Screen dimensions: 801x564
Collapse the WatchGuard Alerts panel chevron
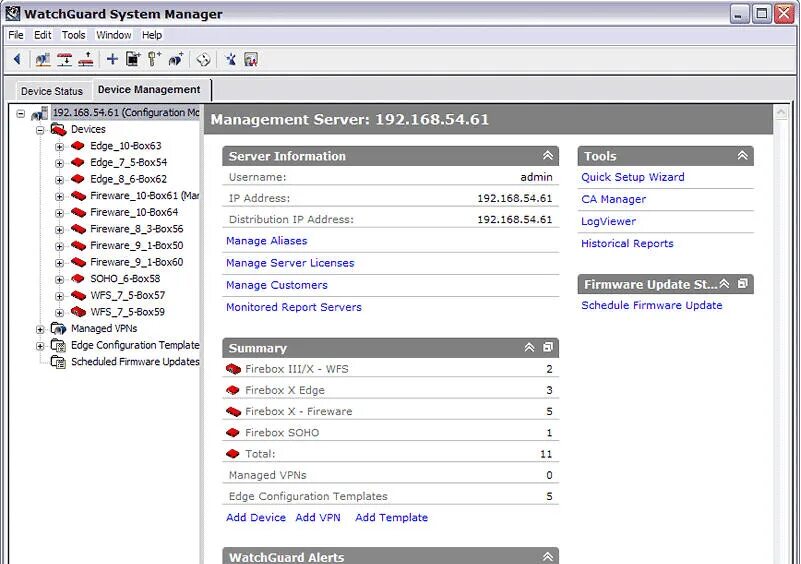coord(548,556)
